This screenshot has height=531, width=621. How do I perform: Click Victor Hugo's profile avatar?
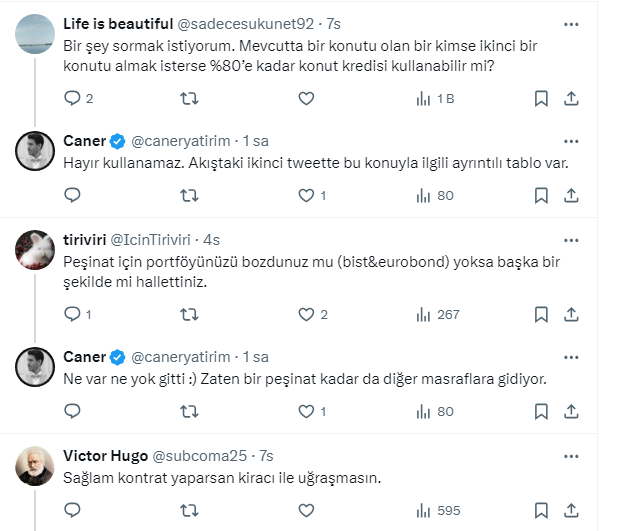[x=35, y=465]
